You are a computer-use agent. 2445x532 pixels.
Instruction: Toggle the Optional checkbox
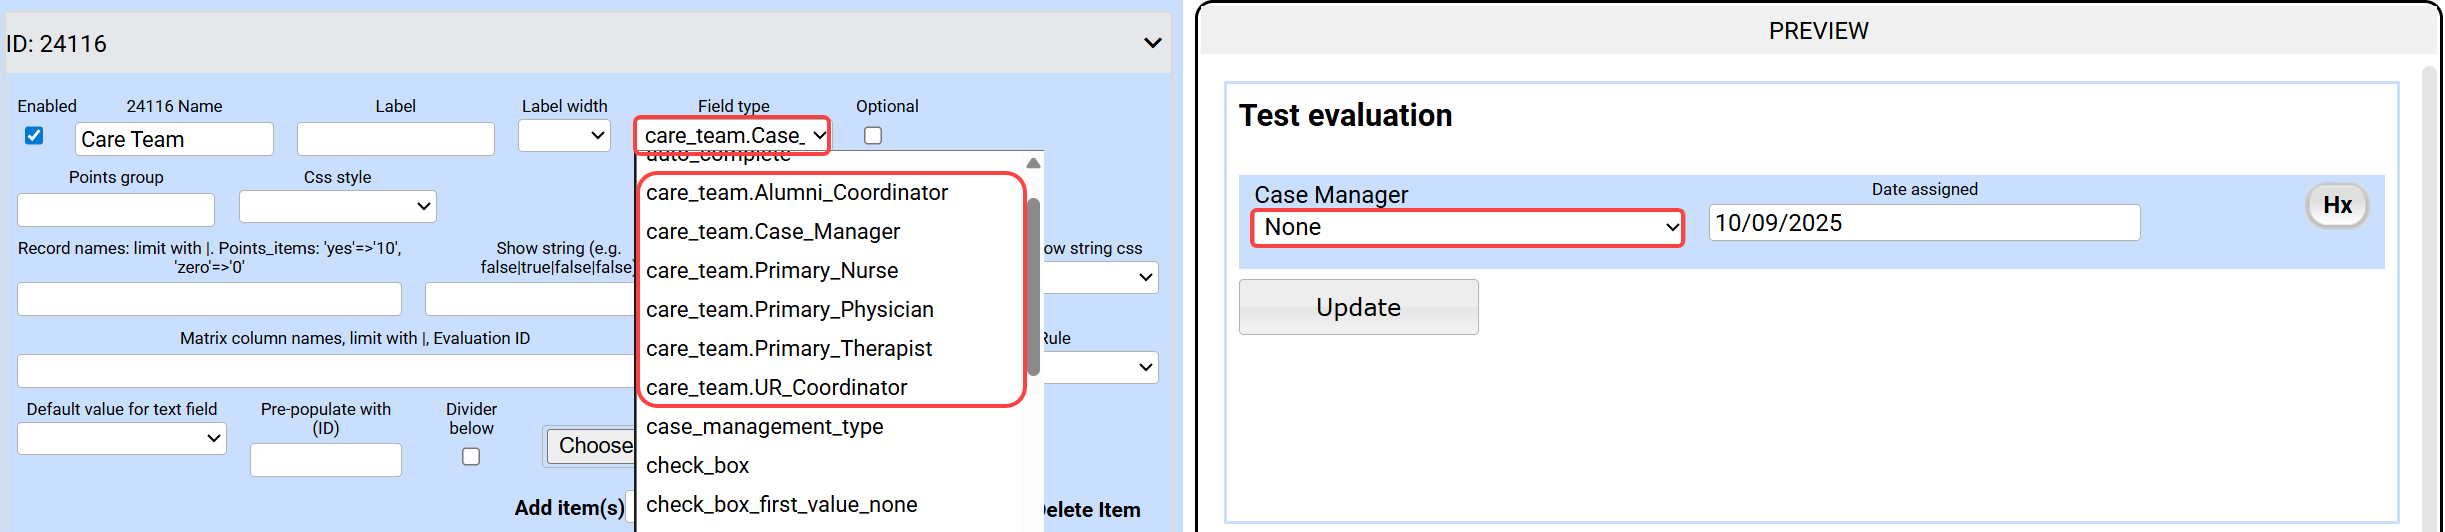[873, 135]
